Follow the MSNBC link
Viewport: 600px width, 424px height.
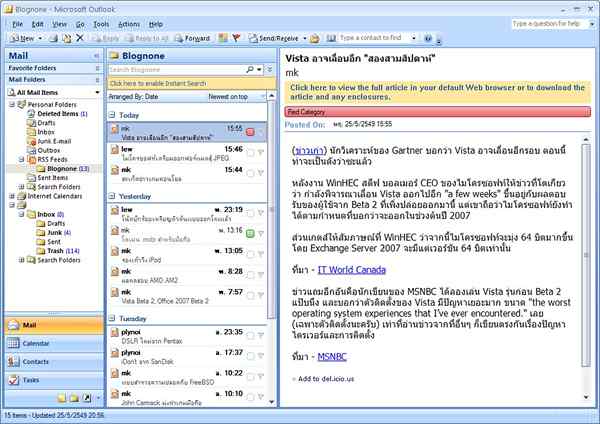point(332,357)
